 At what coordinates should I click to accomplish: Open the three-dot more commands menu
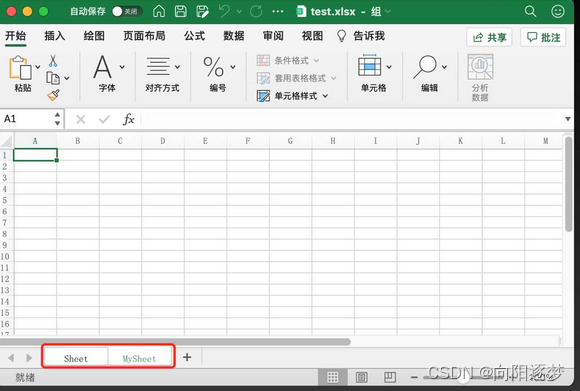click(278, 11)
